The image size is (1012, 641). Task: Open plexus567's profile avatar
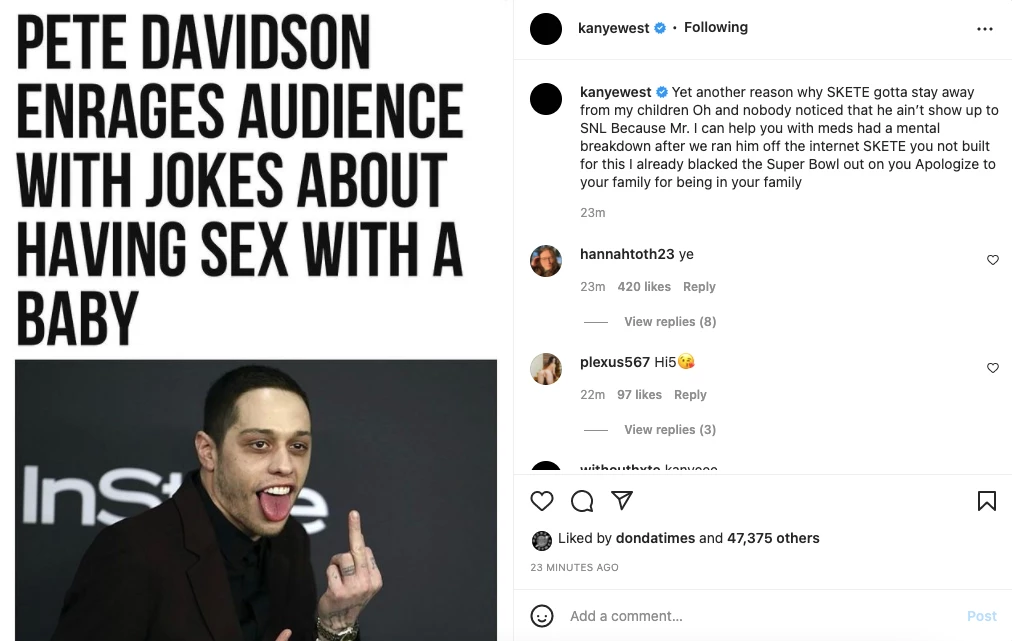pyautogui.click(x=546, y=369)
